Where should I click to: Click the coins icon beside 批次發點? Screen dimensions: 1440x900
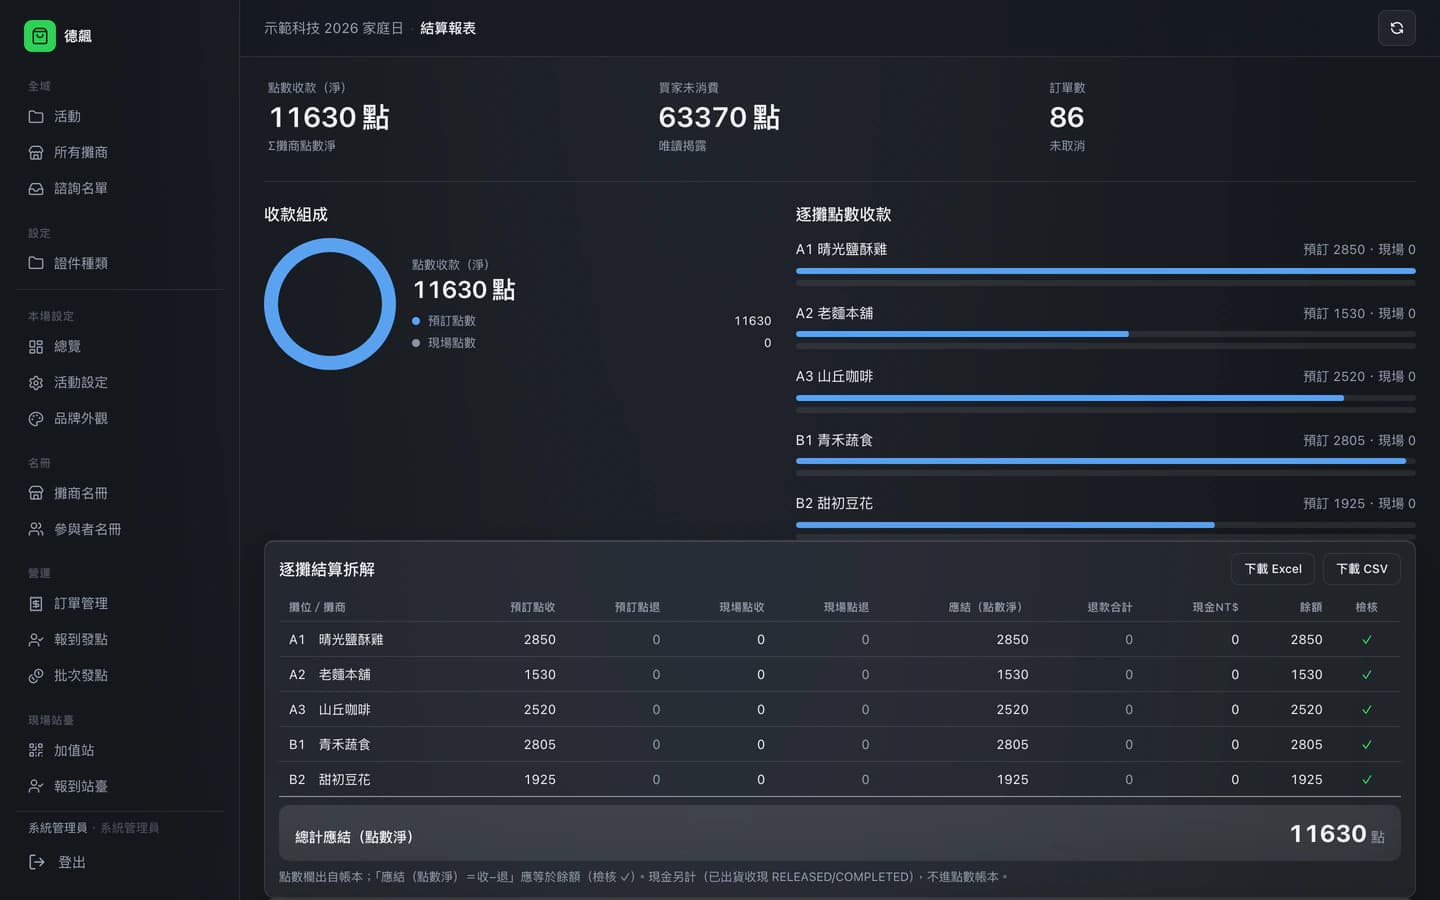pyautogui.click(x=36, y=676)
